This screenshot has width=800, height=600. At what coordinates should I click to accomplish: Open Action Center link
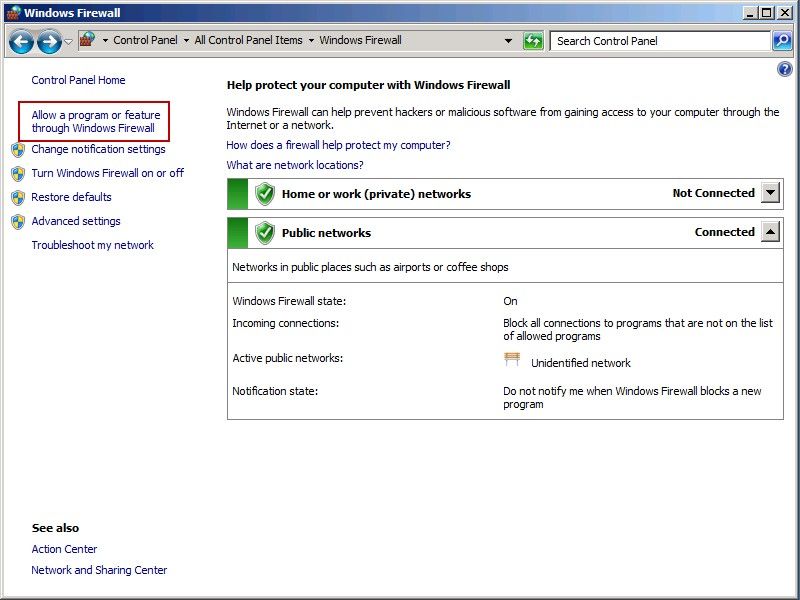(64, 549)
